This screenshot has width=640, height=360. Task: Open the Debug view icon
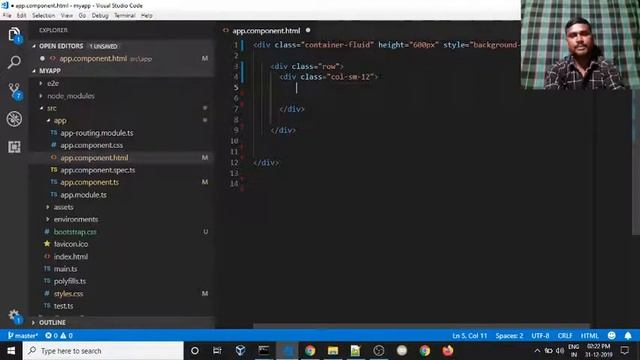pos(14,119)
